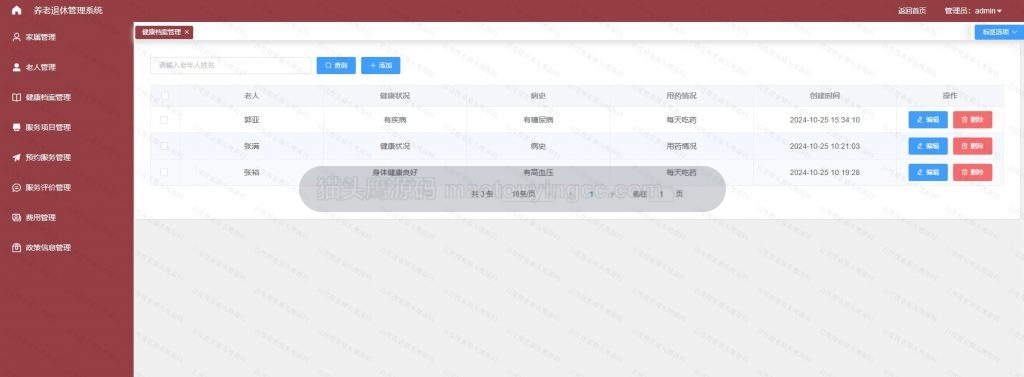Click the 用药情况 column header
1024x377 pixels.
(681, 96)
